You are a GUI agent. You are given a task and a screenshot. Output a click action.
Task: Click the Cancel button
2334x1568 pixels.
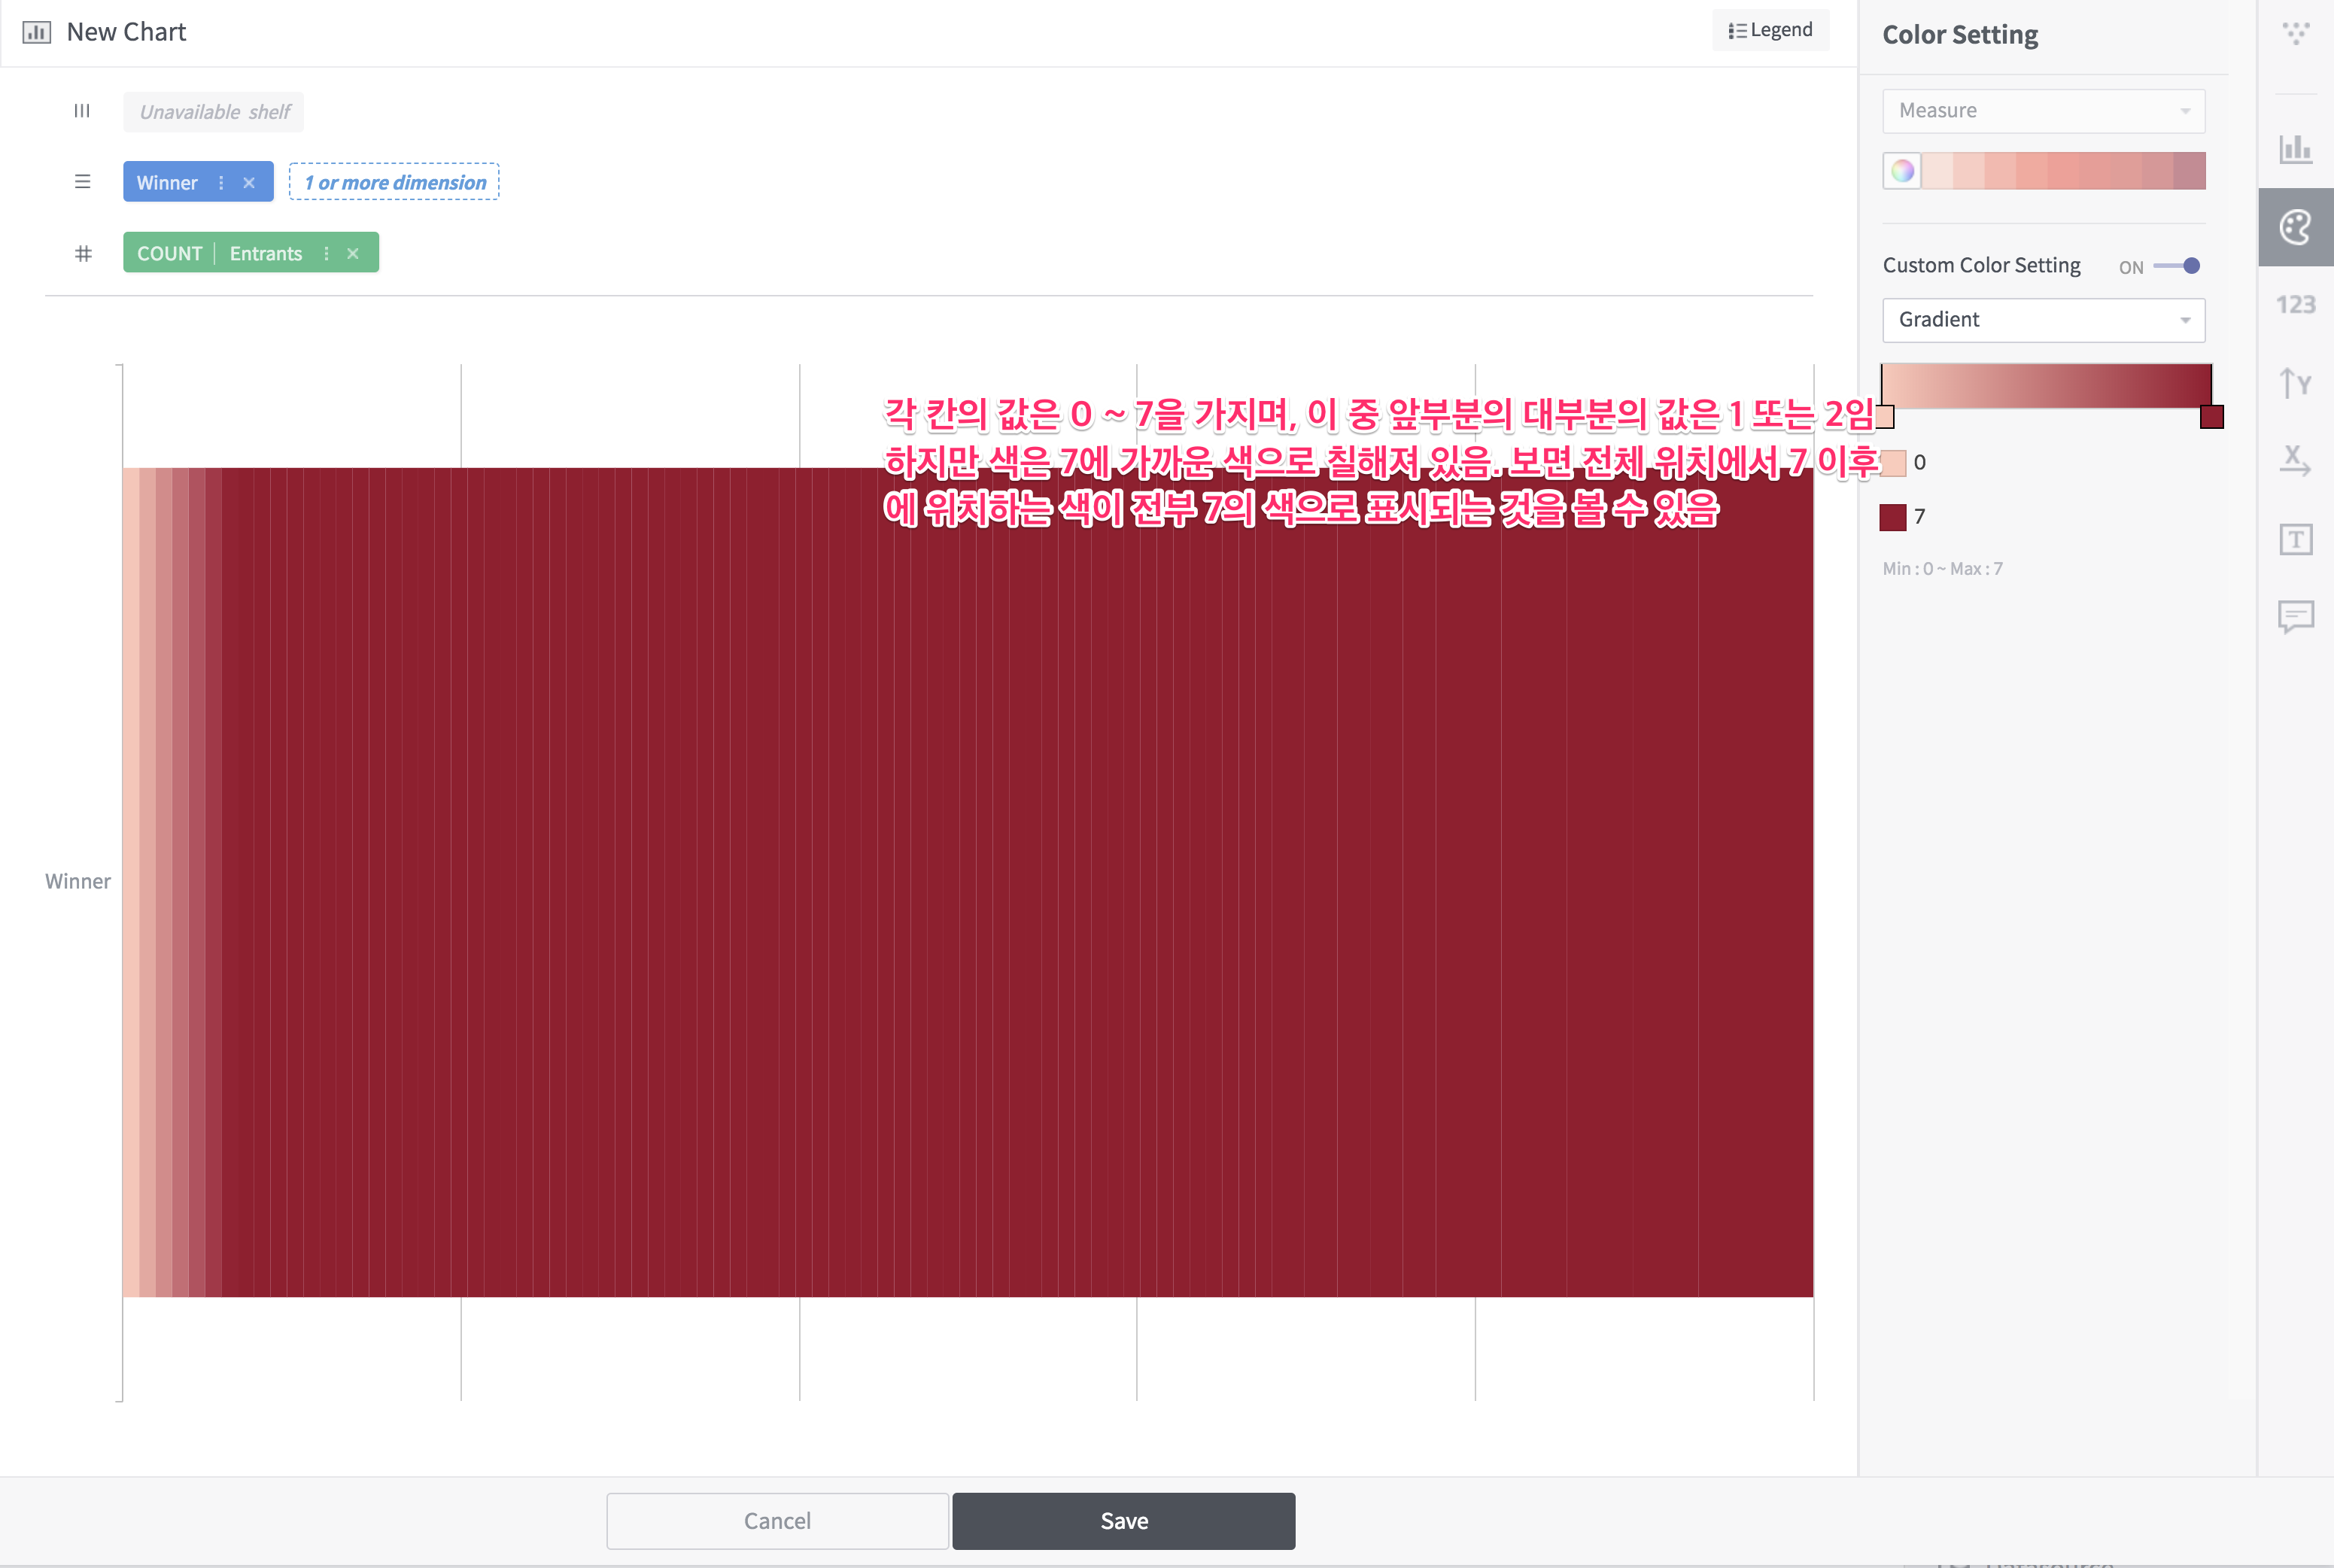(777, 1520)
